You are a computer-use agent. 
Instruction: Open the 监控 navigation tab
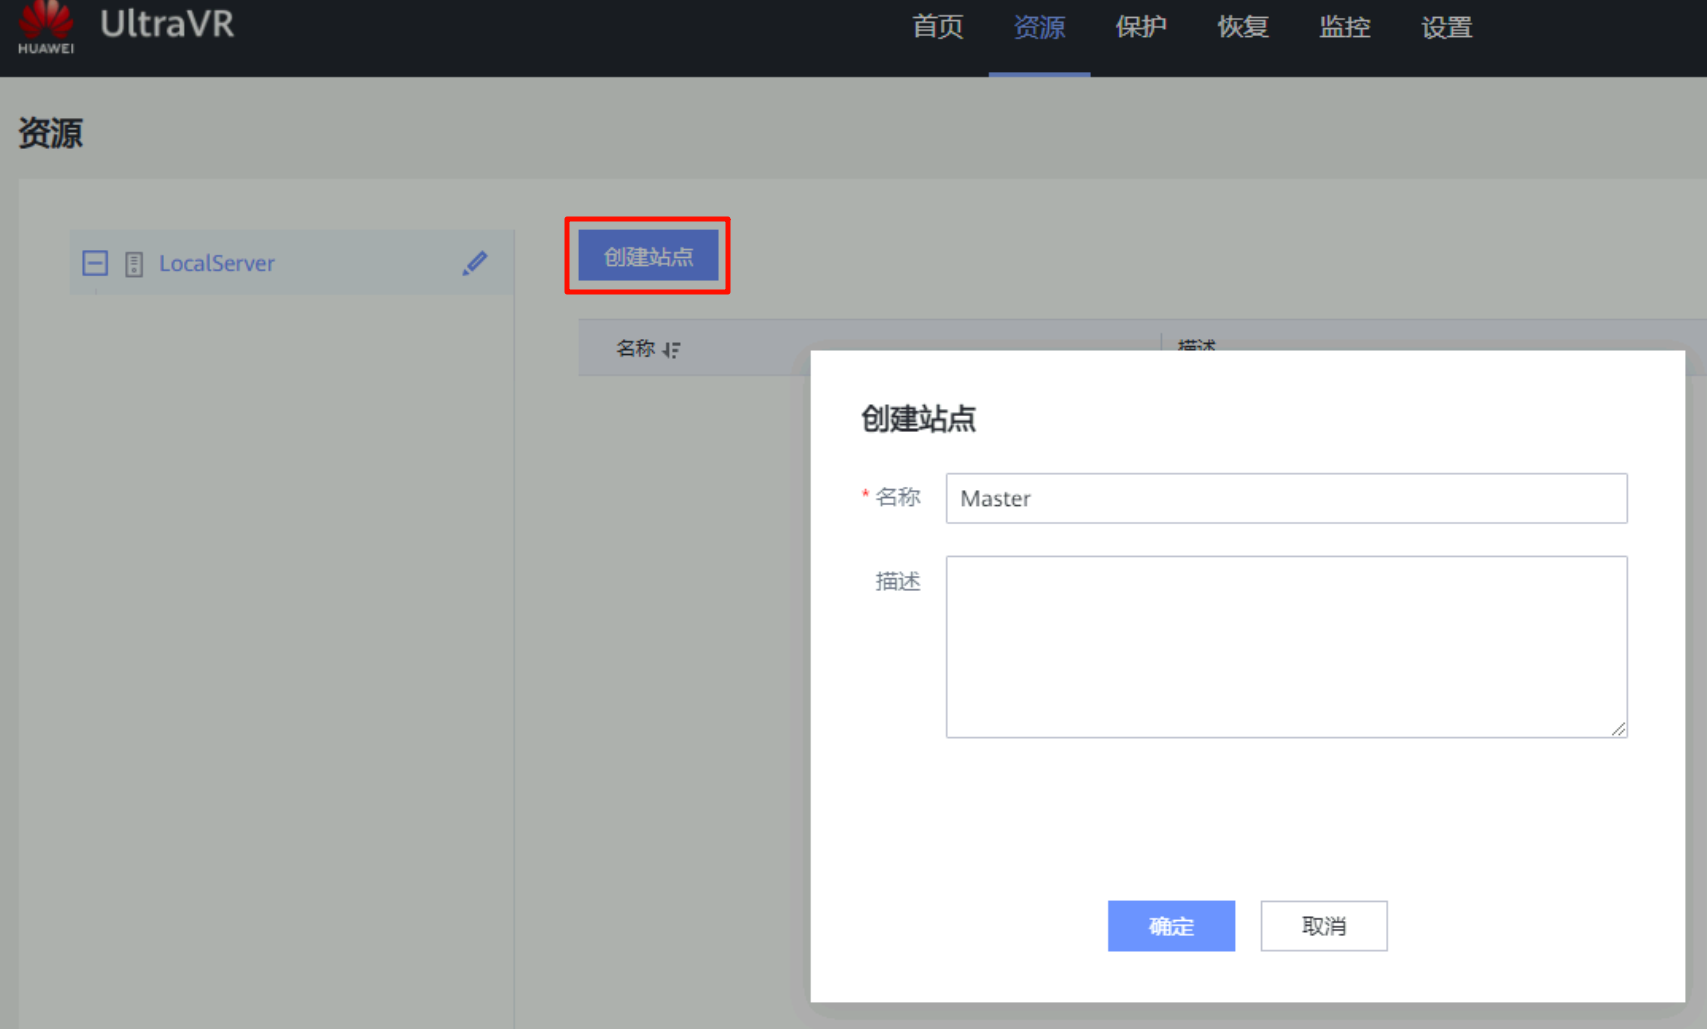[1344, 28]
